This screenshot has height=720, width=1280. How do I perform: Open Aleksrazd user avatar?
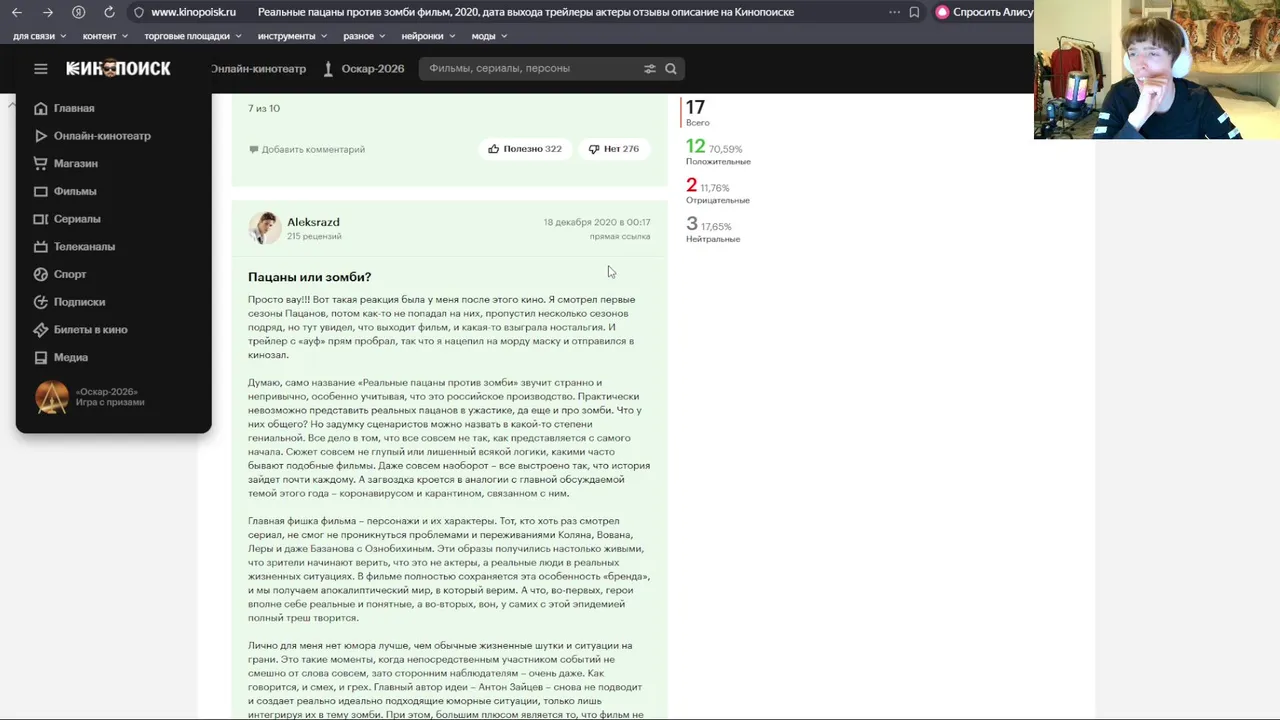[x=264, y=228]
